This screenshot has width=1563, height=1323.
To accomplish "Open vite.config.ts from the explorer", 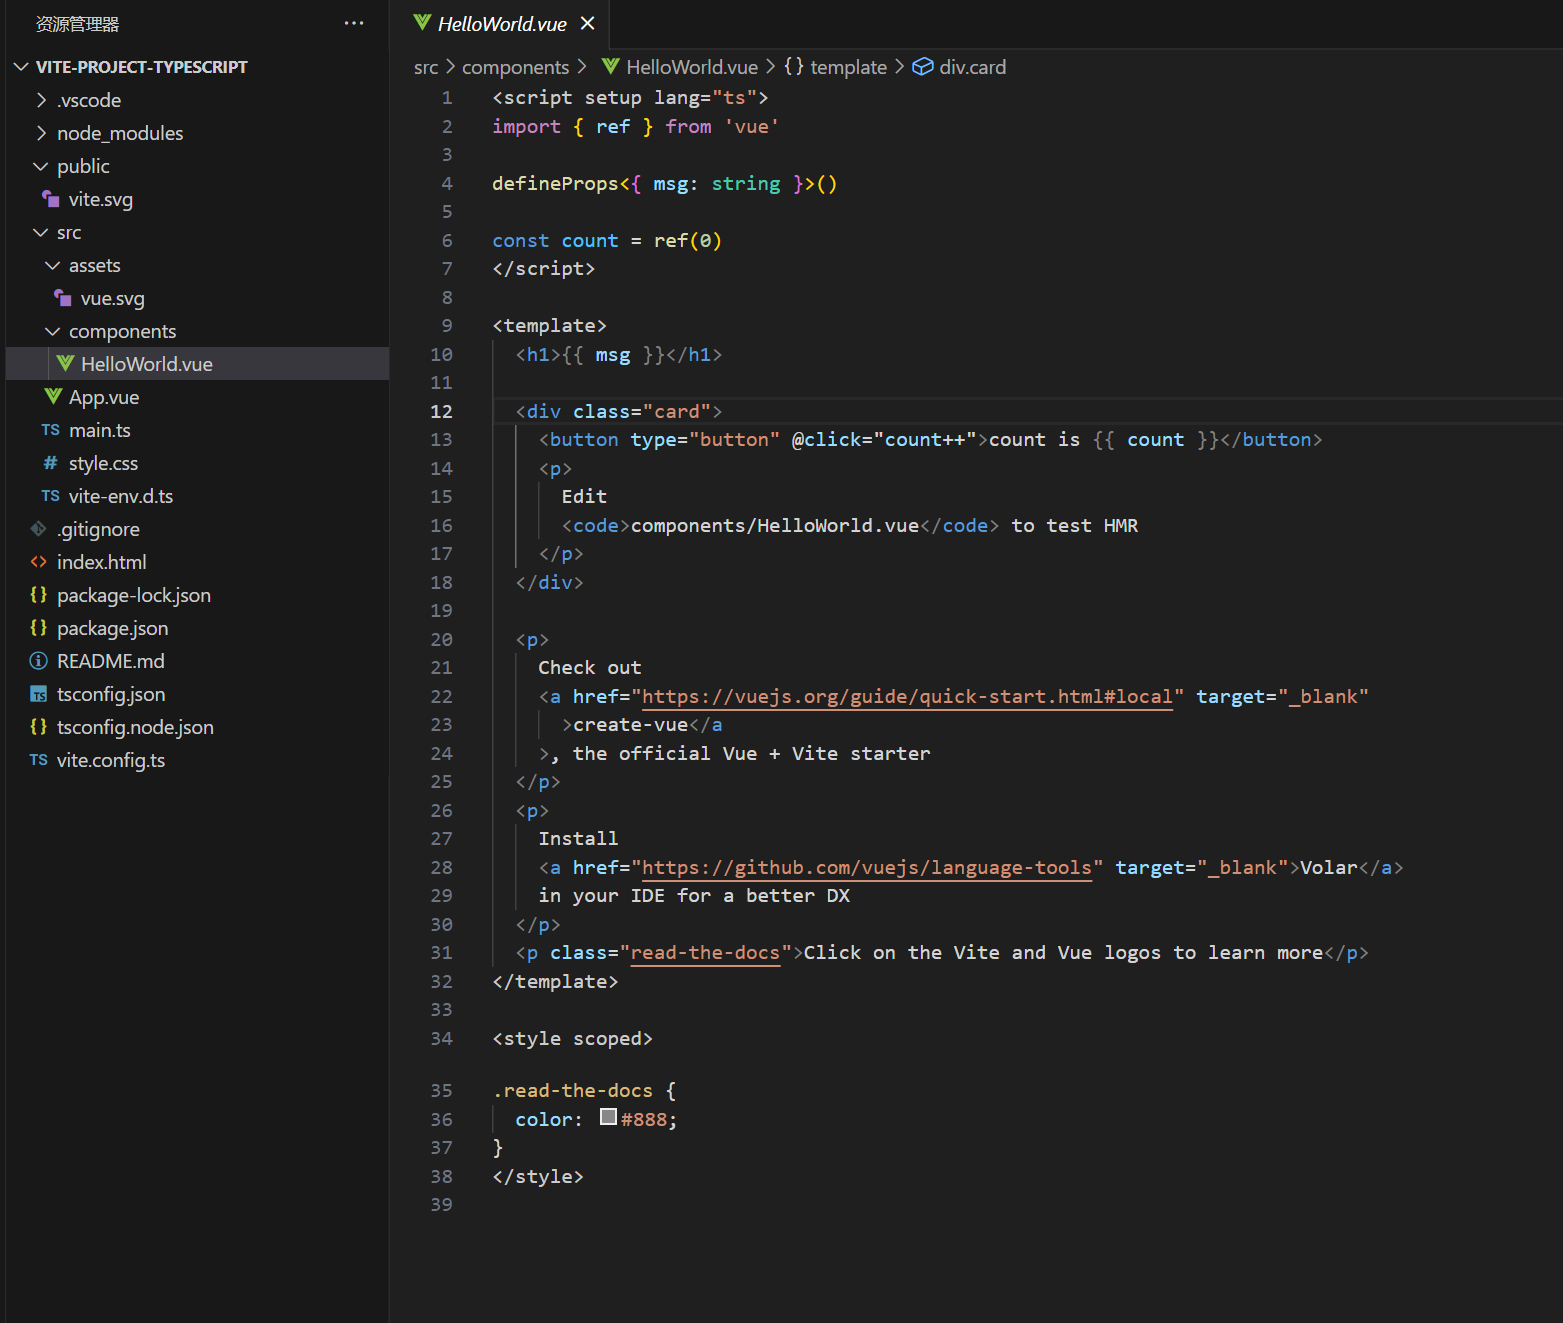I will point(111,760).
